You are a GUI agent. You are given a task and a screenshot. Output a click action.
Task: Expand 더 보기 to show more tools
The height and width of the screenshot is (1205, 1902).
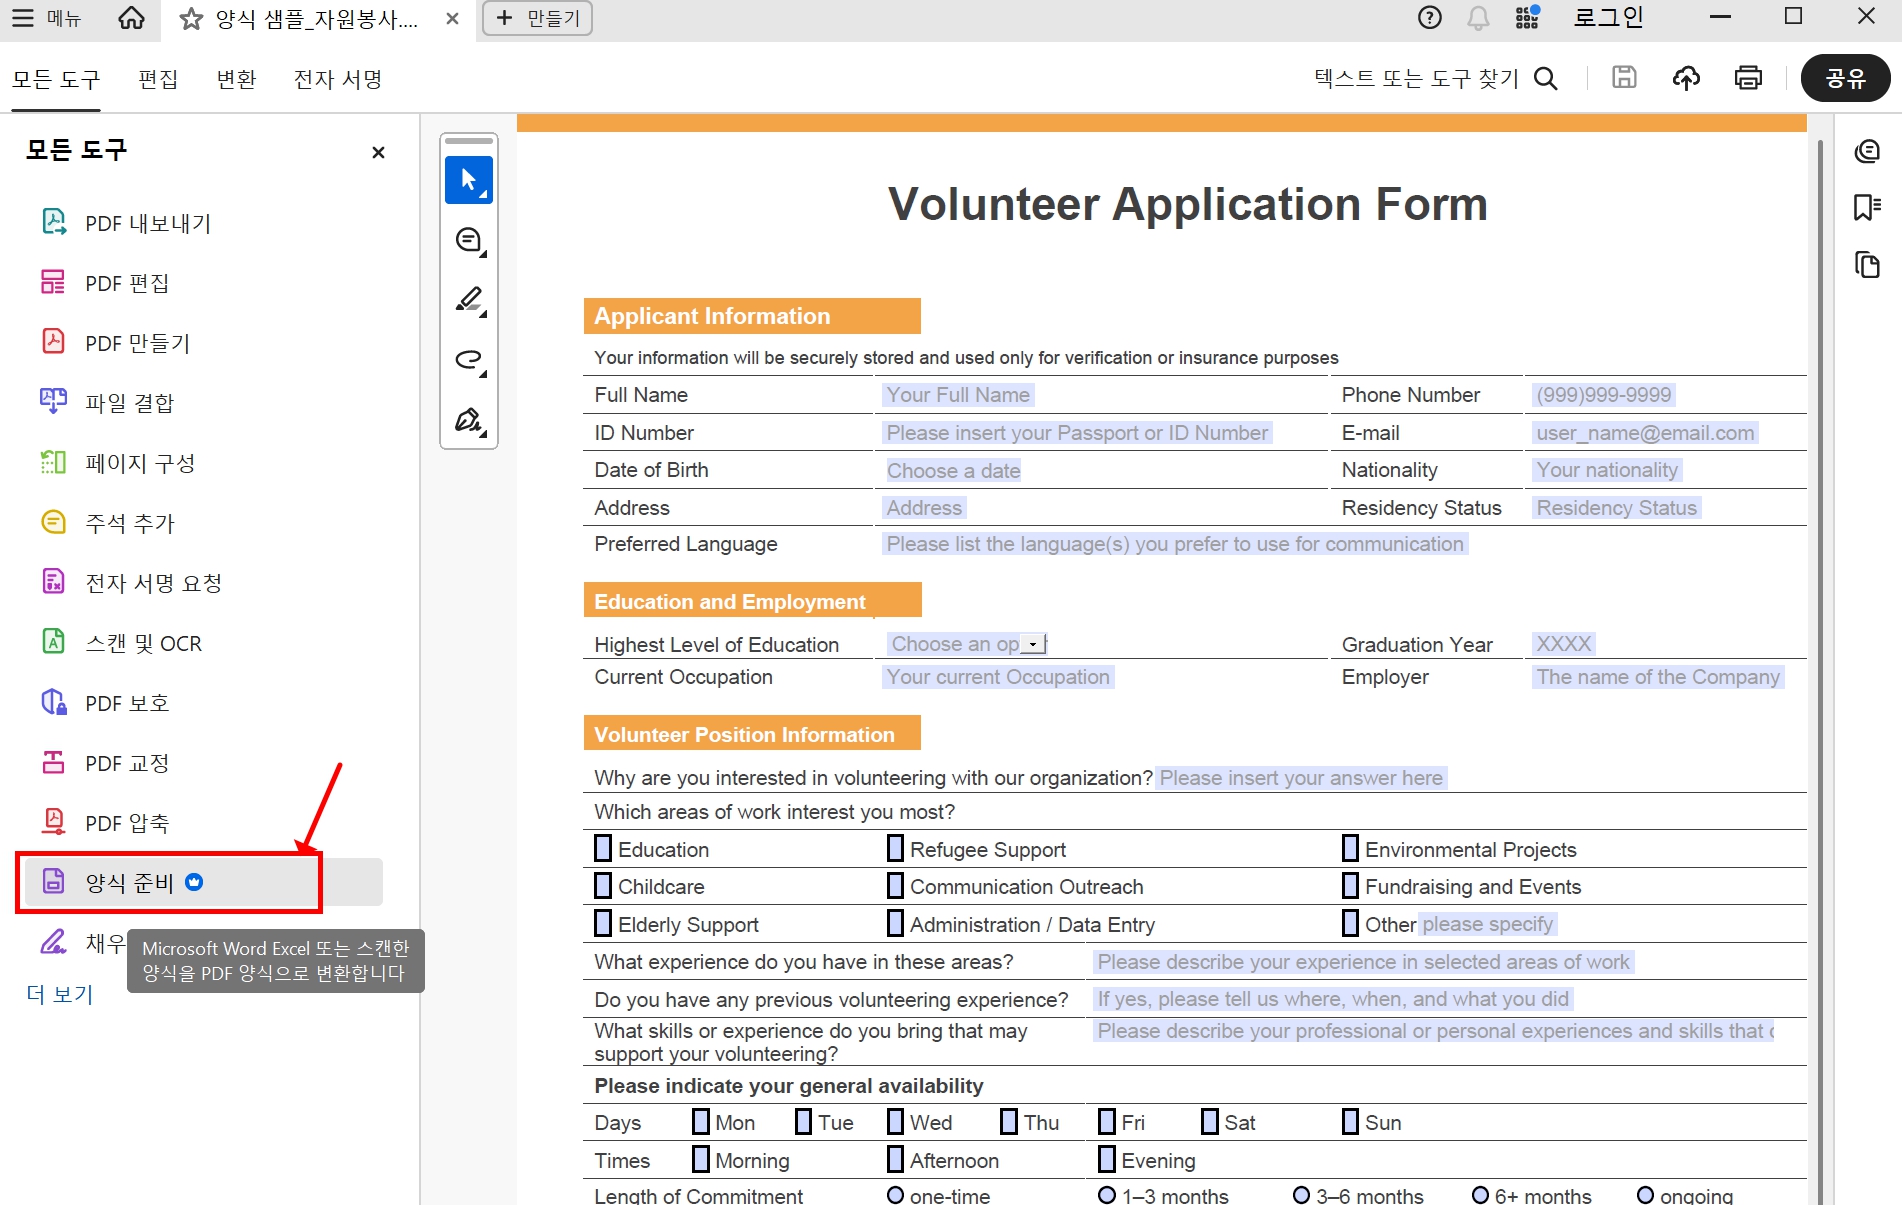tap(60, 994)
